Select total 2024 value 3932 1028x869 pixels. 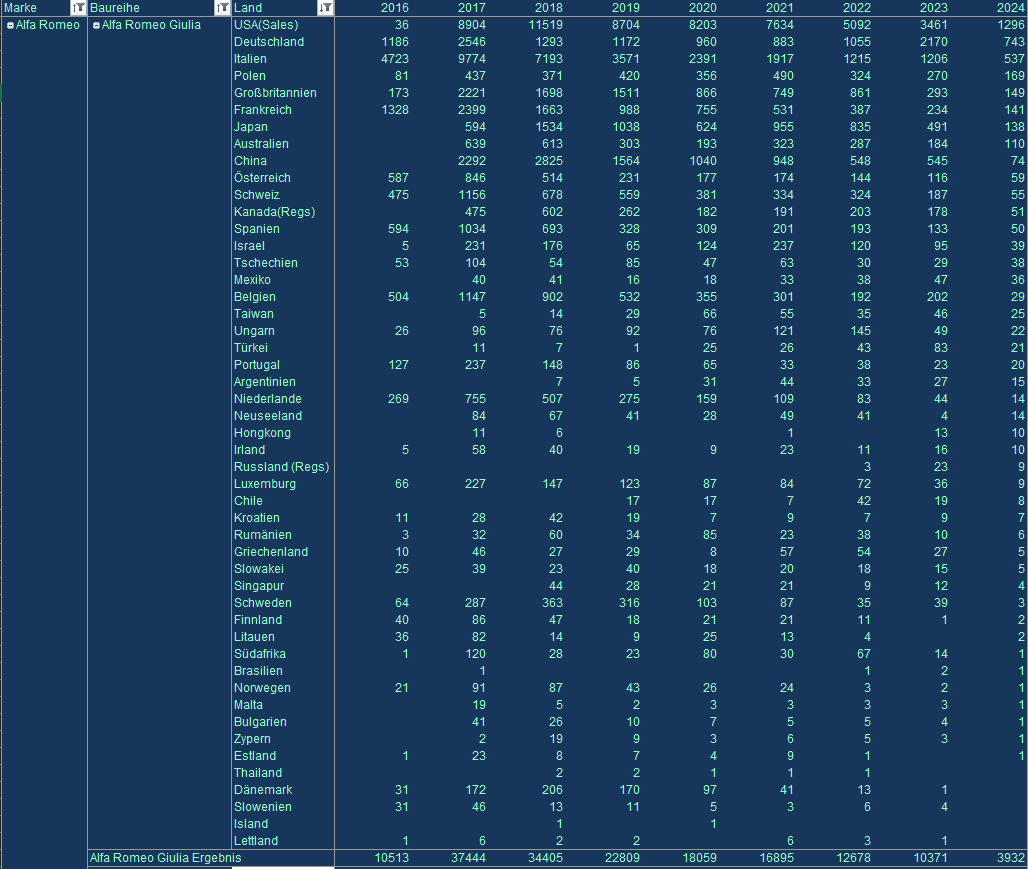[1010, 858]
